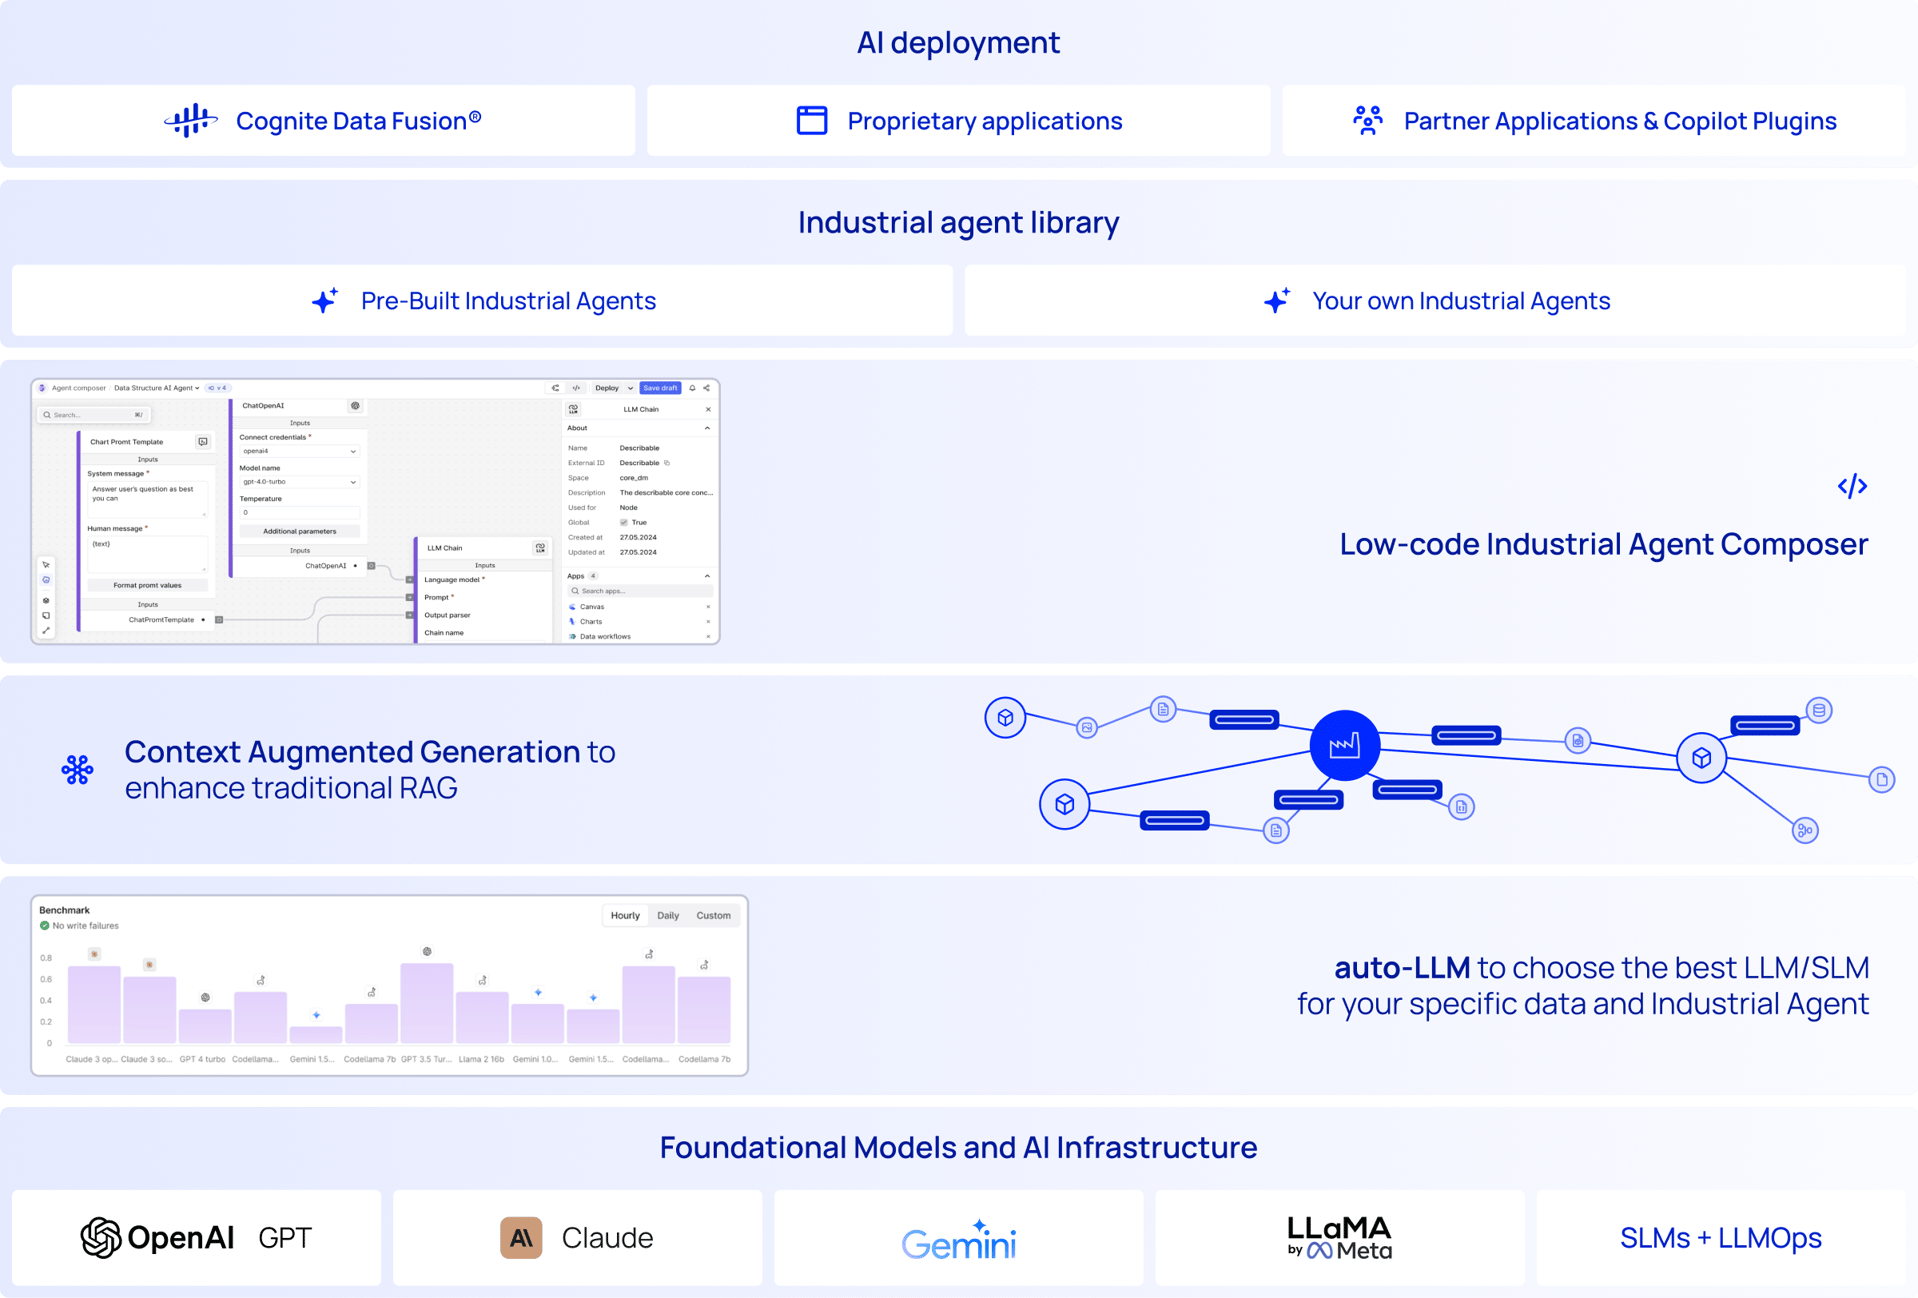Click the Proprietary applications window icon
The image size is (1918, 1298).
tap(811, 120)
